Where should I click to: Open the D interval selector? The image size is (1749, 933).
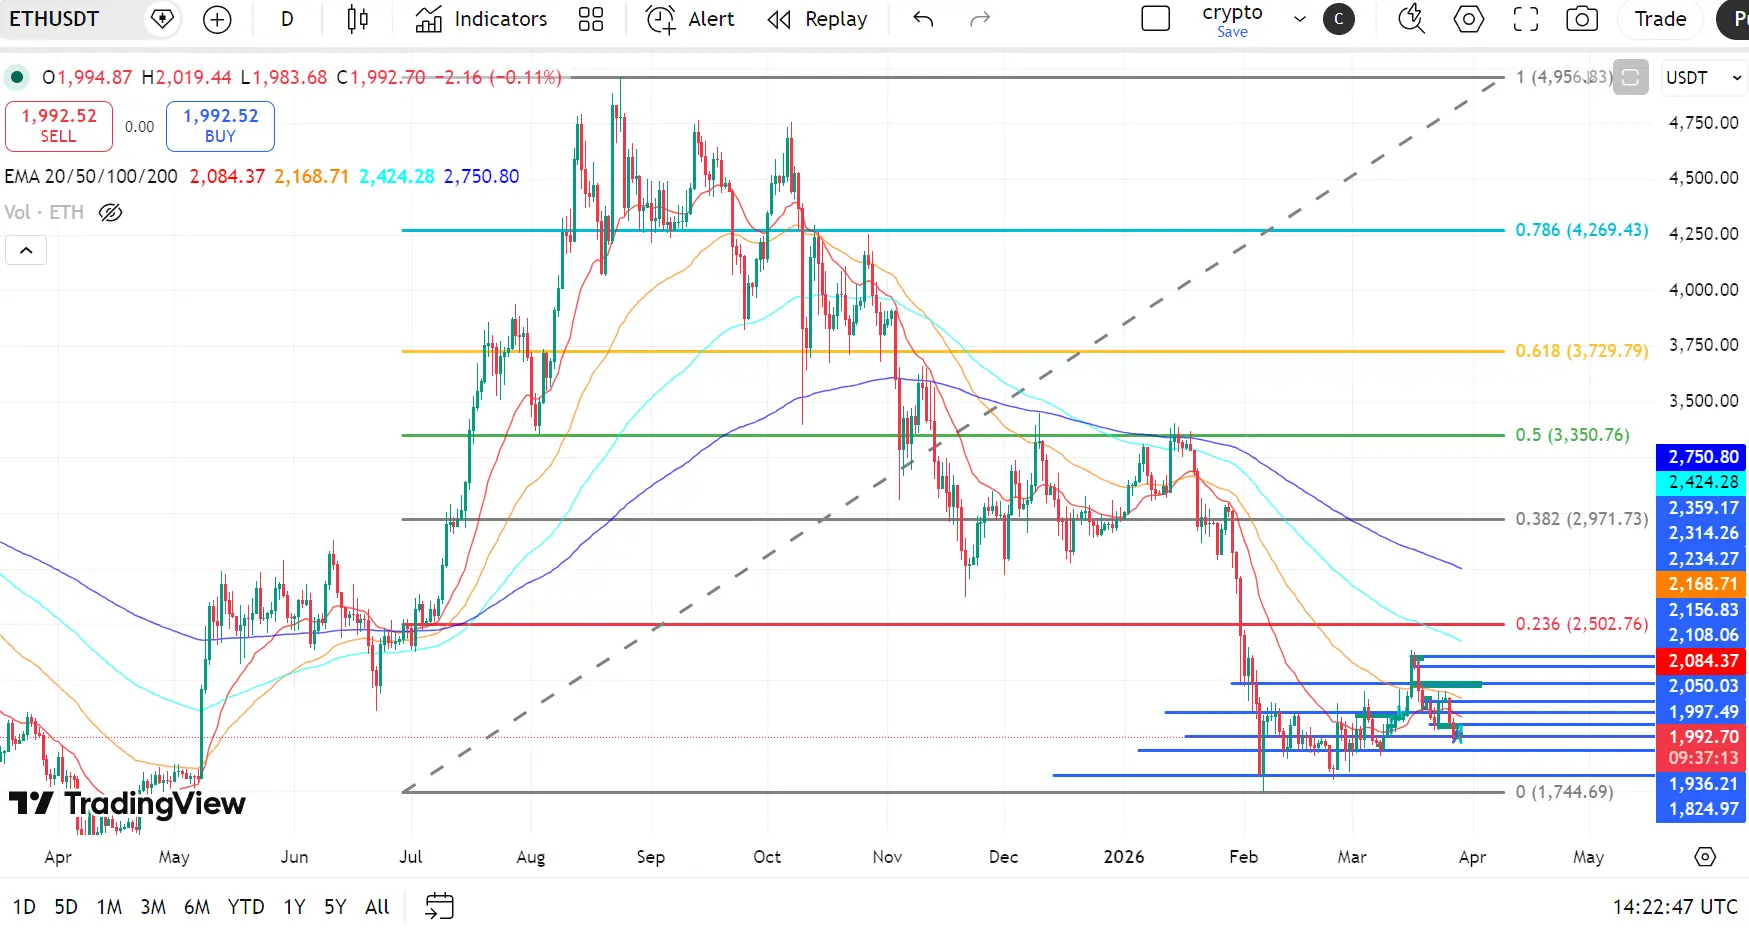(287, 19)
